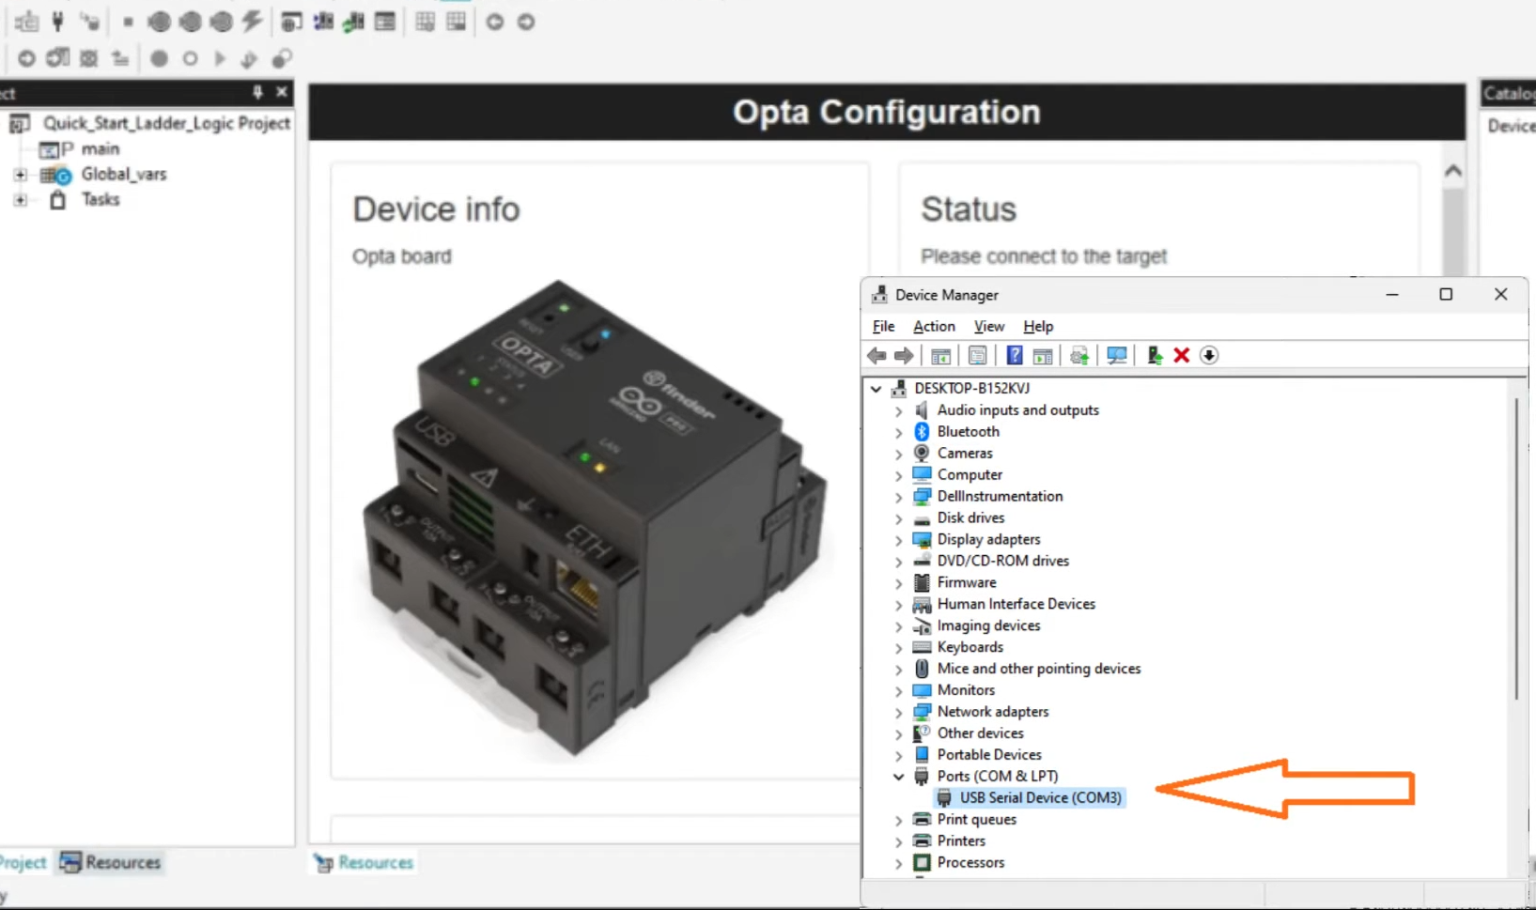Viewport: 1536px width, 910px height.
Task: Click the update driver toolbar icon
Action: pos(1079,355)
